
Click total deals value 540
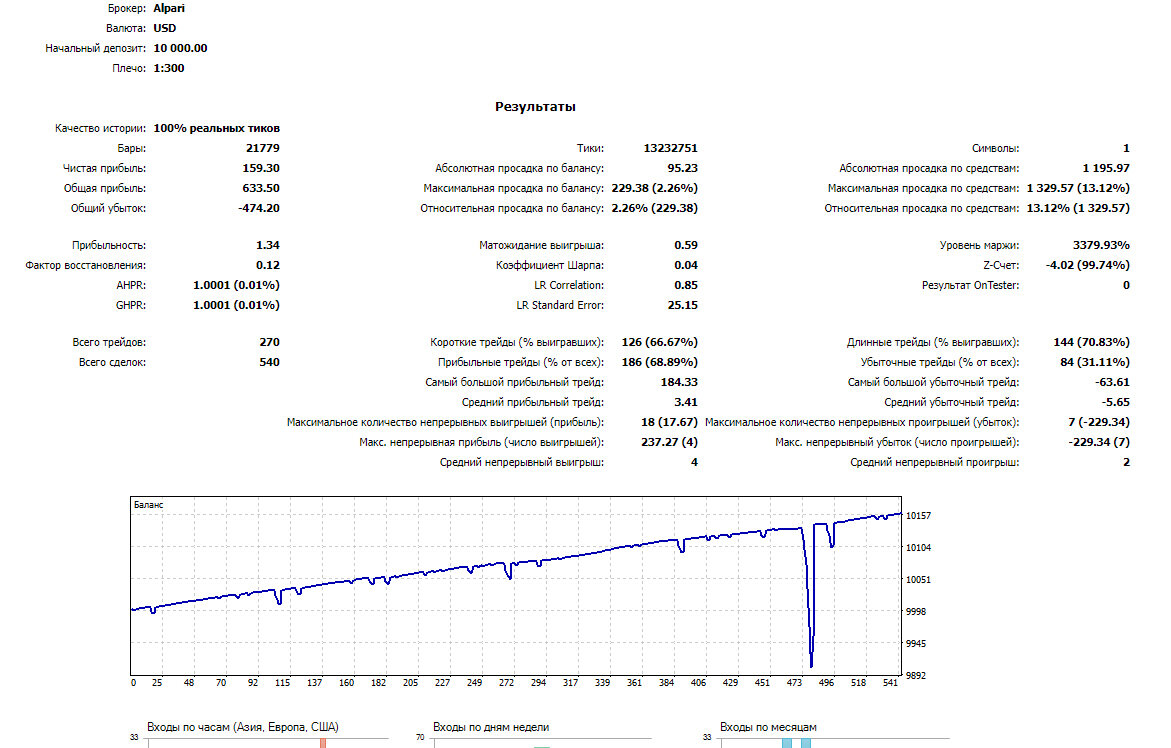270,362
